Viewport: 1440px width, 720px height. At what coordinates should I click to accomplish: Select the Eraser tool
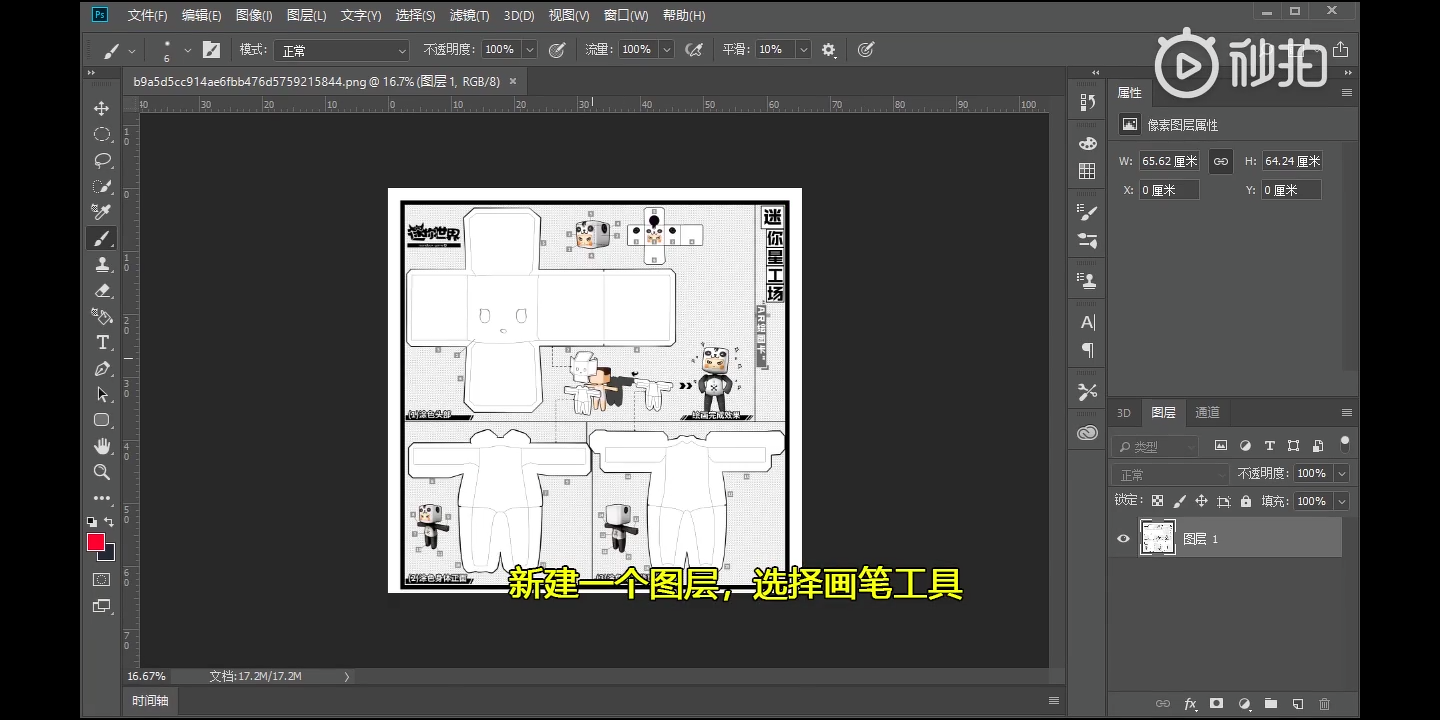pos(102,290)
